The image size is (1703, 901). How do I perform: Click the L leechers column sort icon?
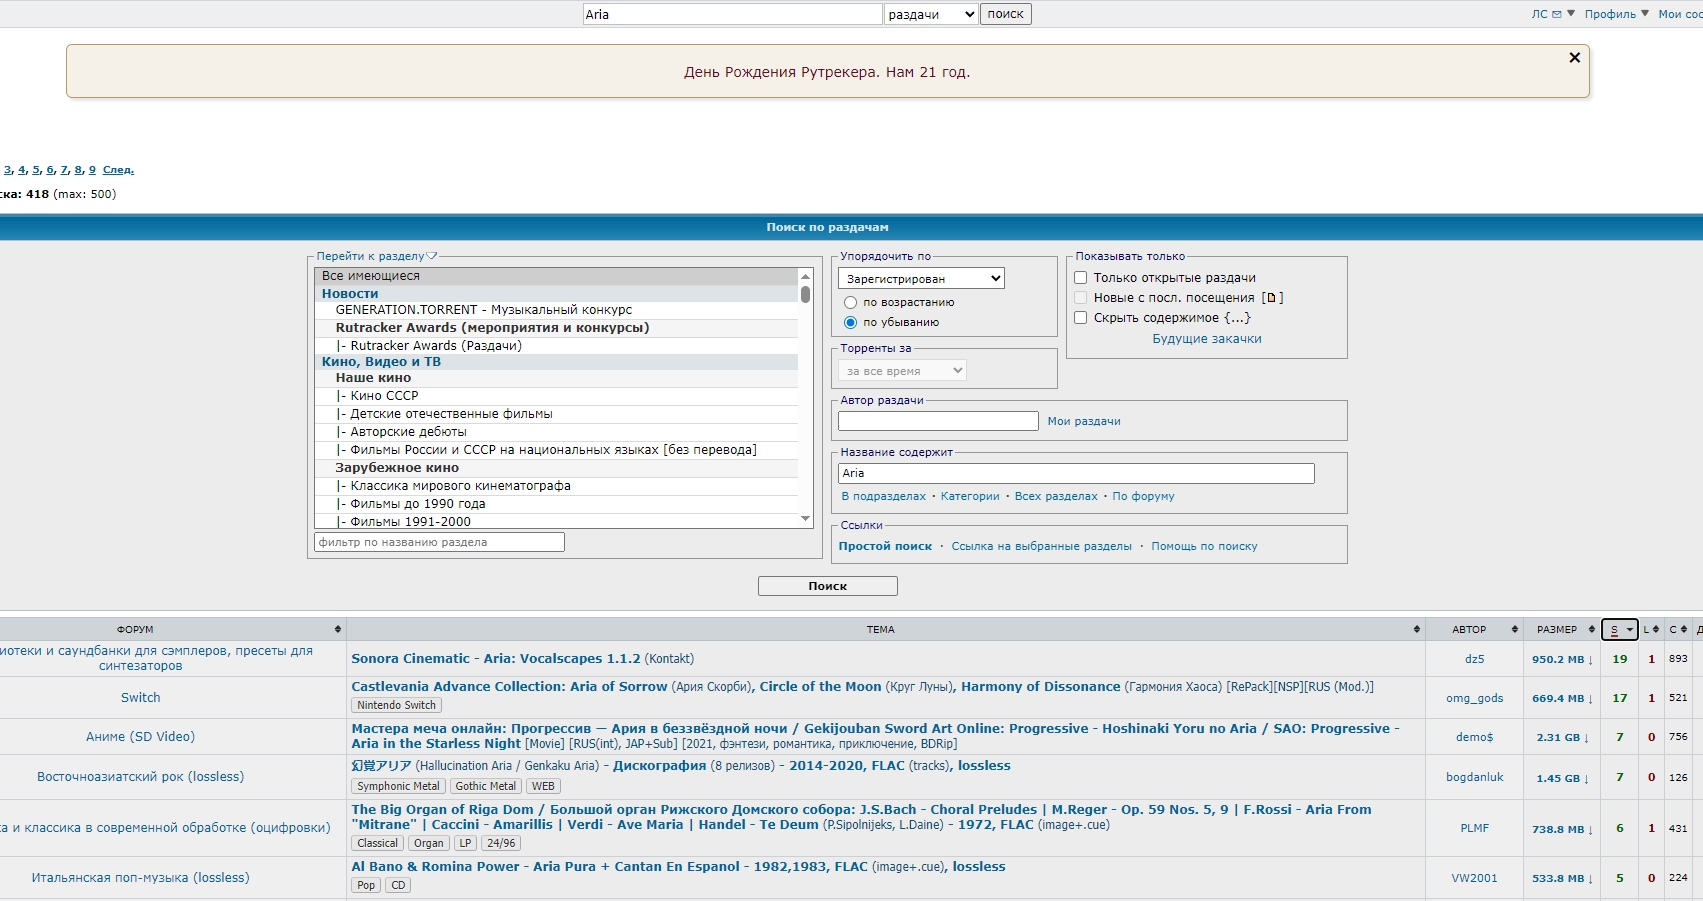[1655, 630]
